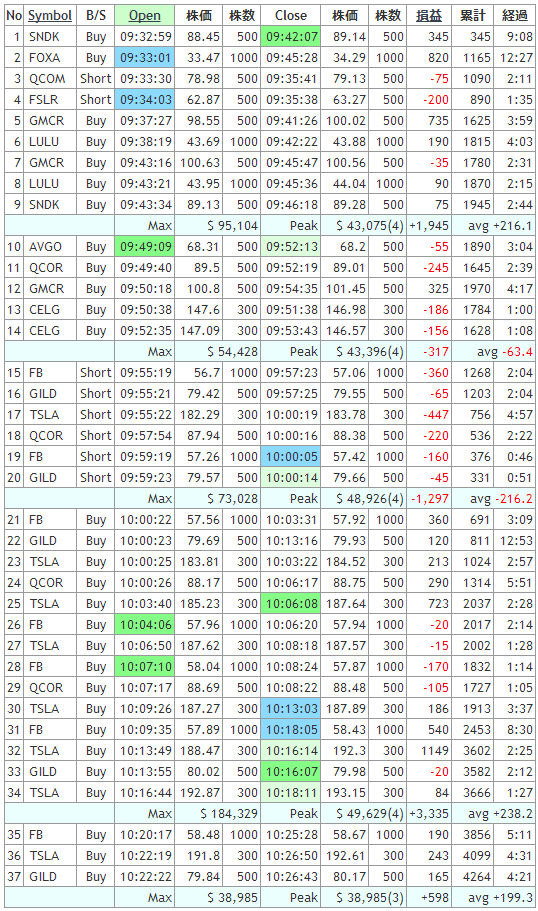
Task: Select the green 09:49:09 AVGO open time
Action: click(145, 246)
